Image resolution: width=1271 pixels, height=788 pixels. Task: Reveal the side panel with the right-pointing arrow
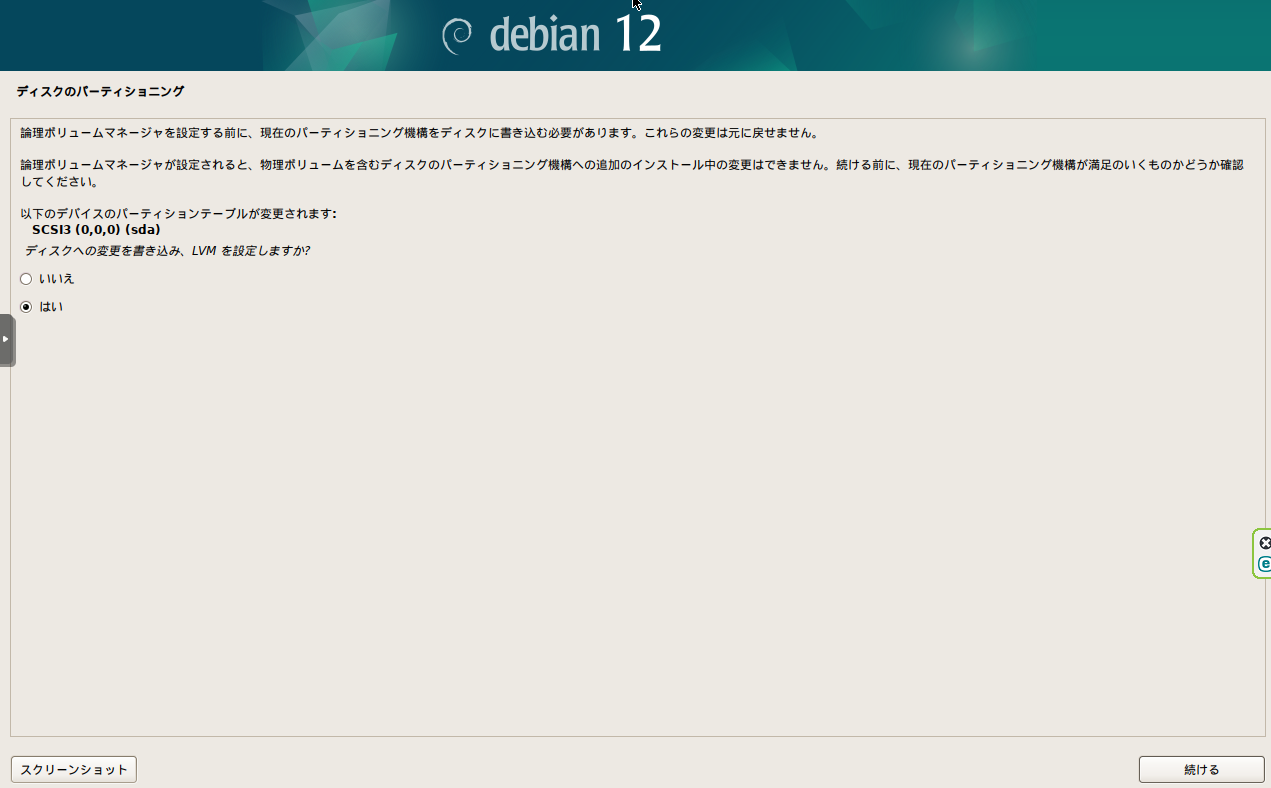4,339
